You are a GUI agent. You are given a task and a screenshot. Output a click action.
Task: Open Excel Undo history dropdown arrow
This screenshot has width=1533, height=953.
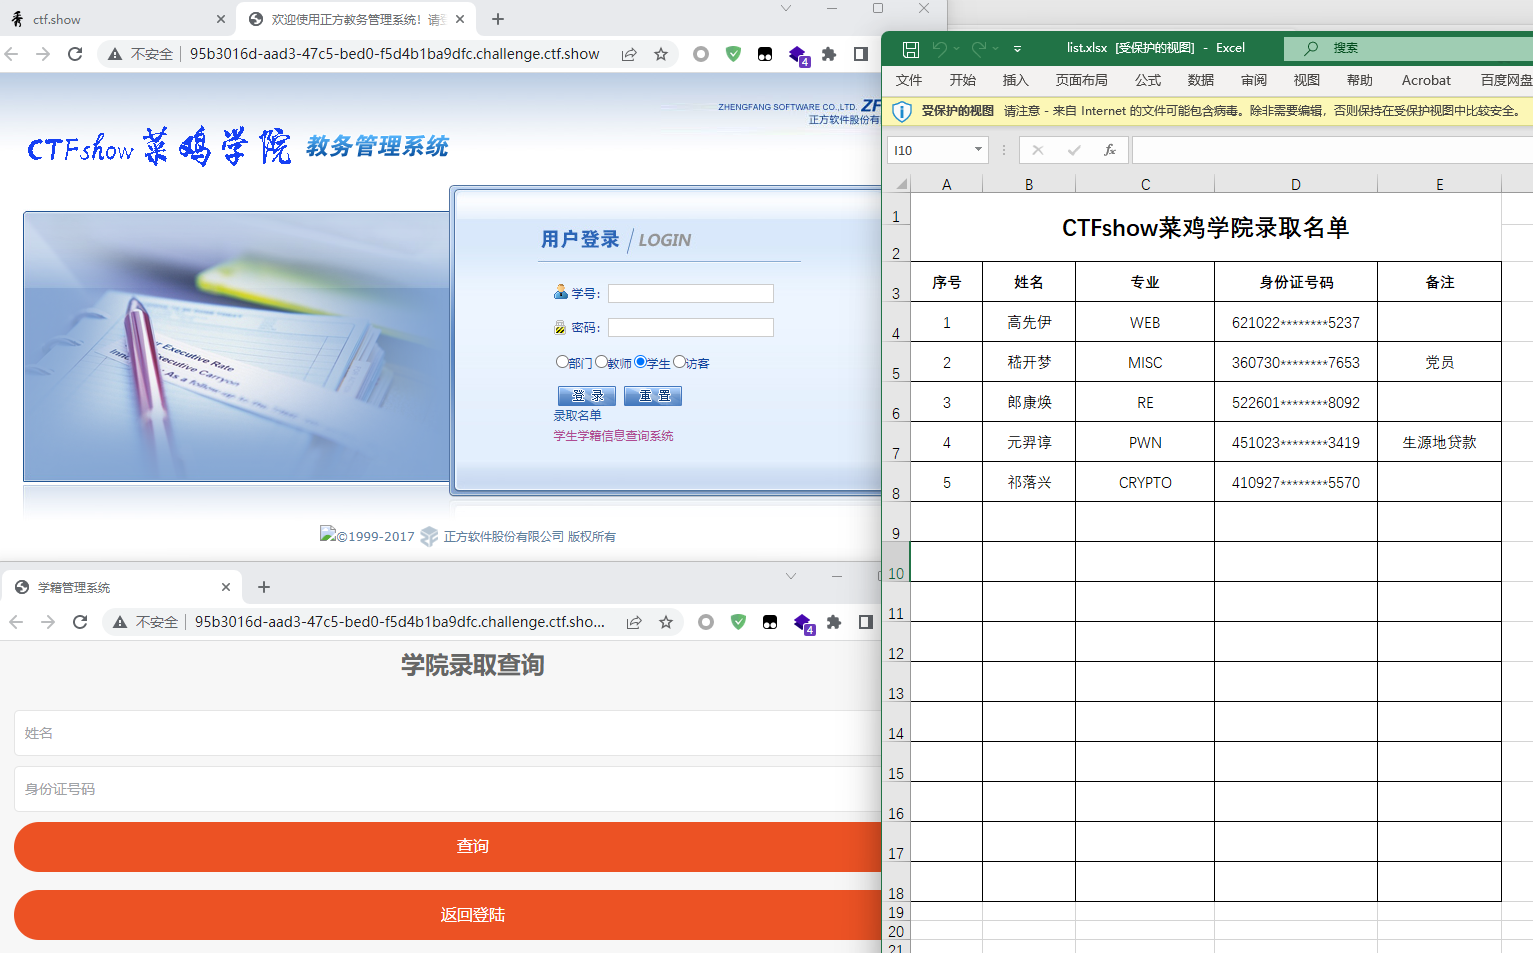point(956,48)
